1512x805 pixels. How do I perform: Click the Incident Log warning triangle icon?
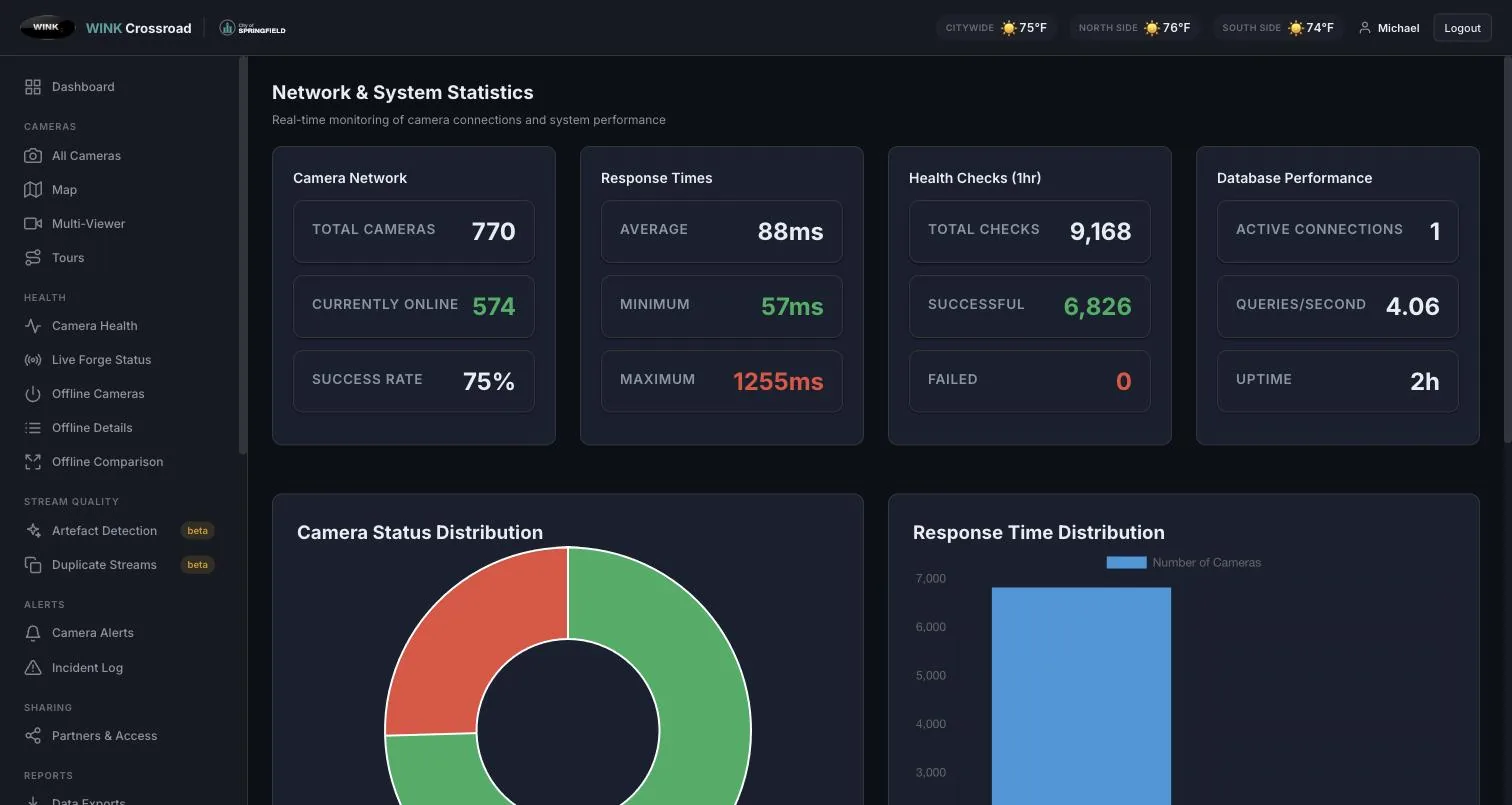coord(33,668)
